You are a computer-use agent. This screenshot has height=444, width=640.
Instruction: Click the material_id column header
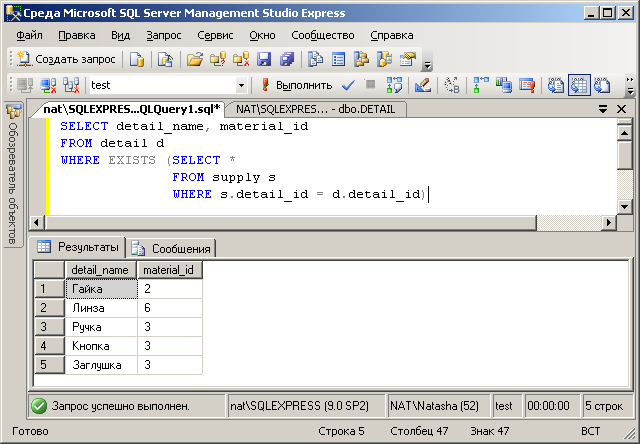(x=170, y=270)
